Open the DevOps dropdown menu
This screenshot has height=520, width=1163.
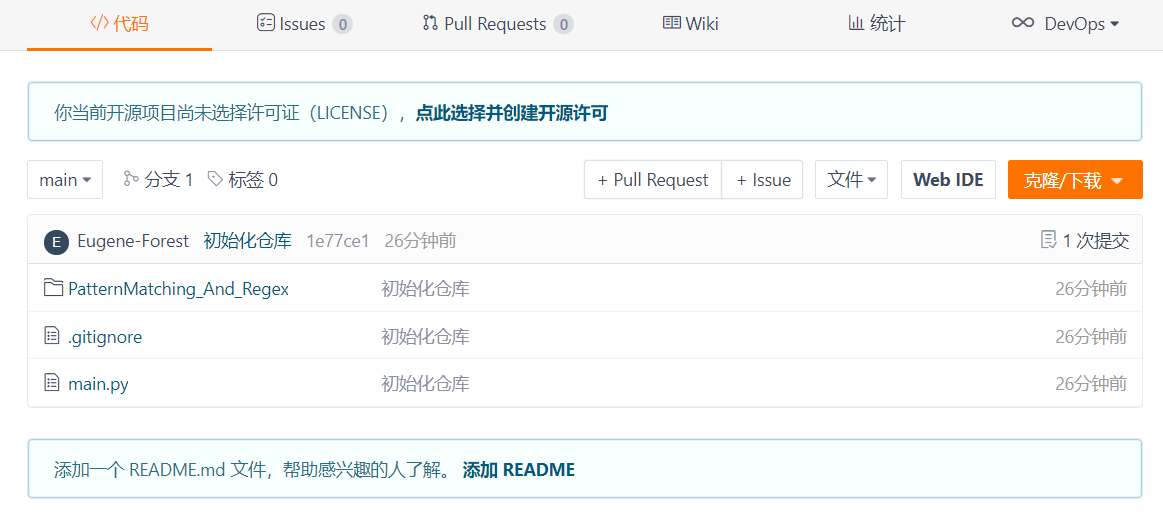click(1065, 24)
